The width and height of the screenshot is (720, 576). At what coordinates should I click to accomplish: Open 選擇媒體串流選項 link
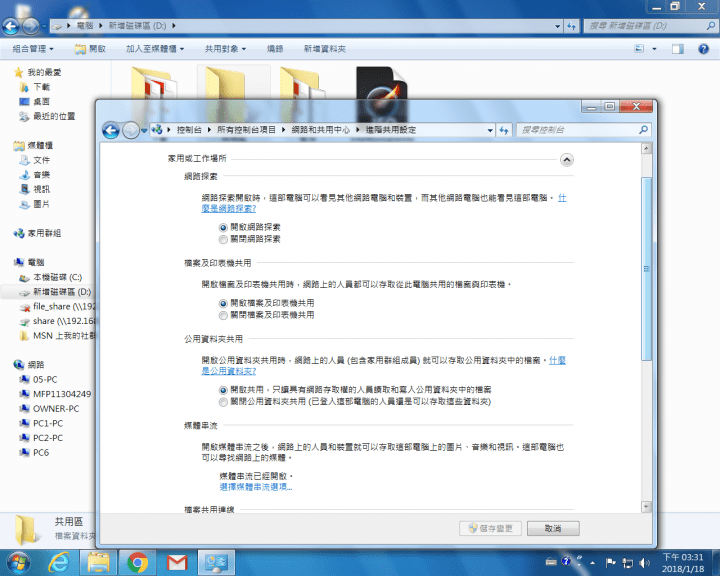point(256,487)
